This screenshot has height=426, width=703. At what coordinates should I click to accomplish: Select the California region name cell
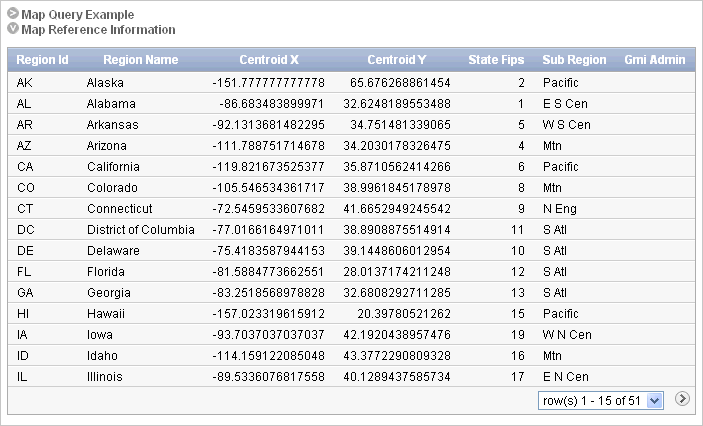coord(113,167)
